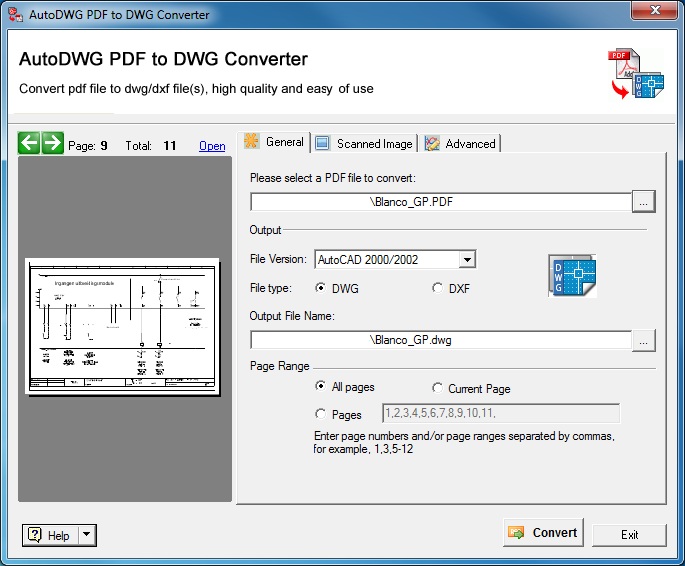Click the PDF file path input field
The image size is (685, 566).
point(441,202)
